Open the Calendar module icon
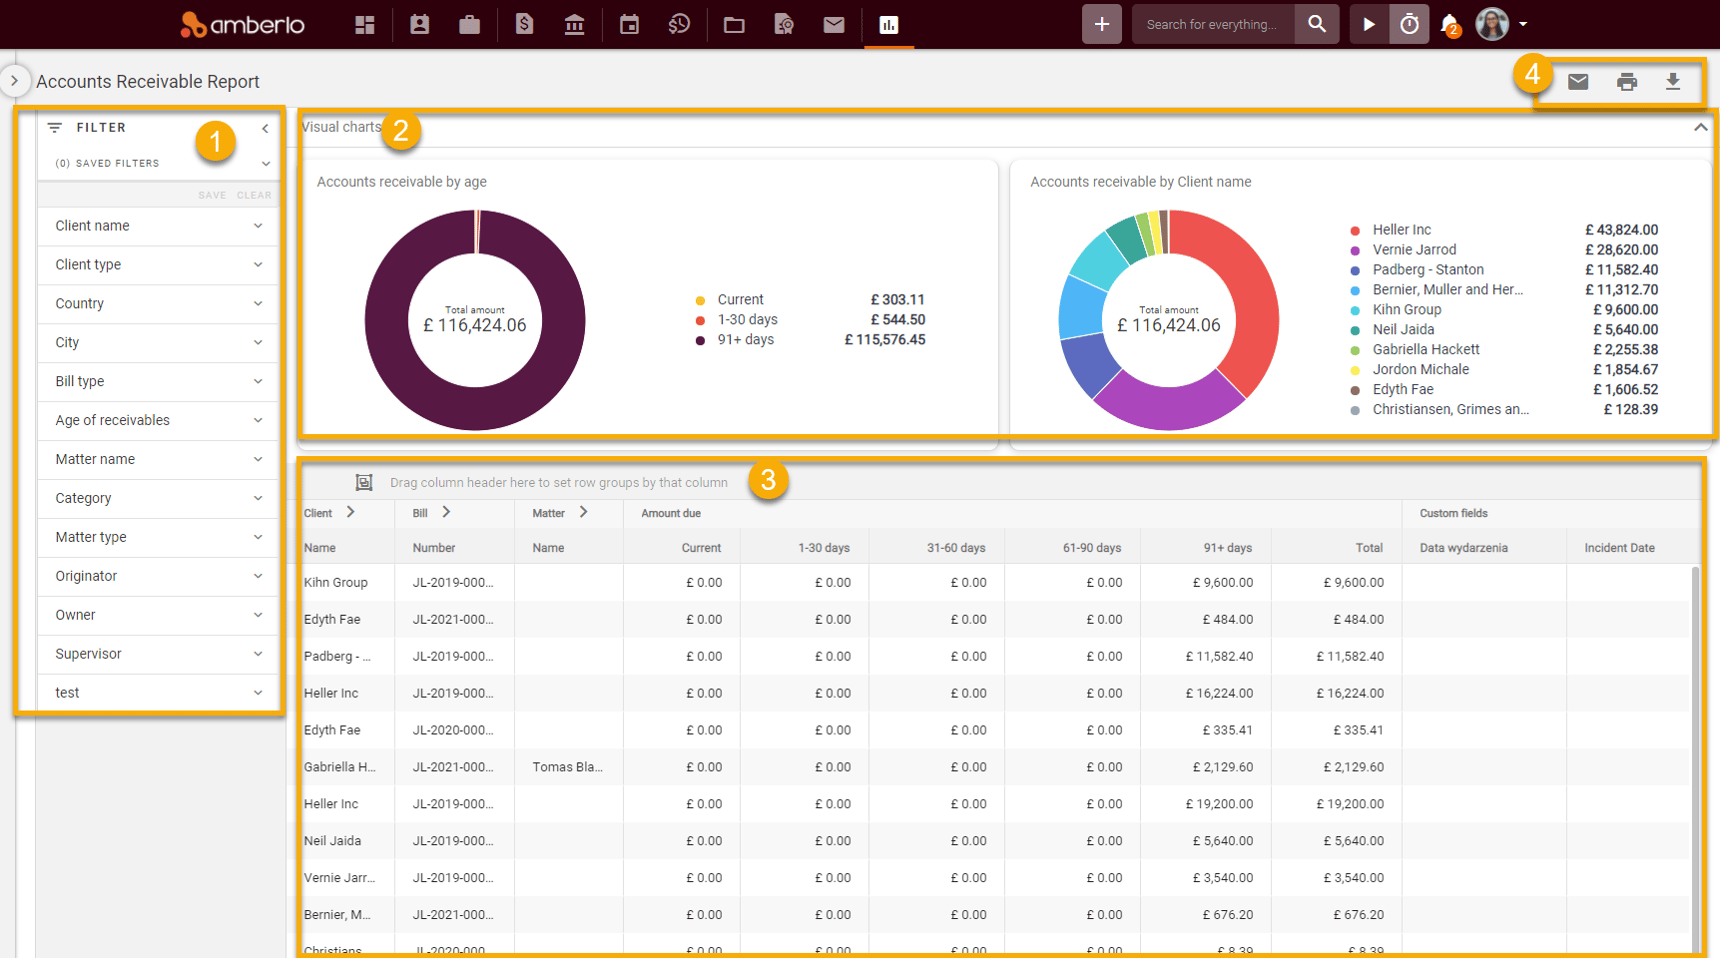Viewport: 1720px width, 958px height. point(629,24)
